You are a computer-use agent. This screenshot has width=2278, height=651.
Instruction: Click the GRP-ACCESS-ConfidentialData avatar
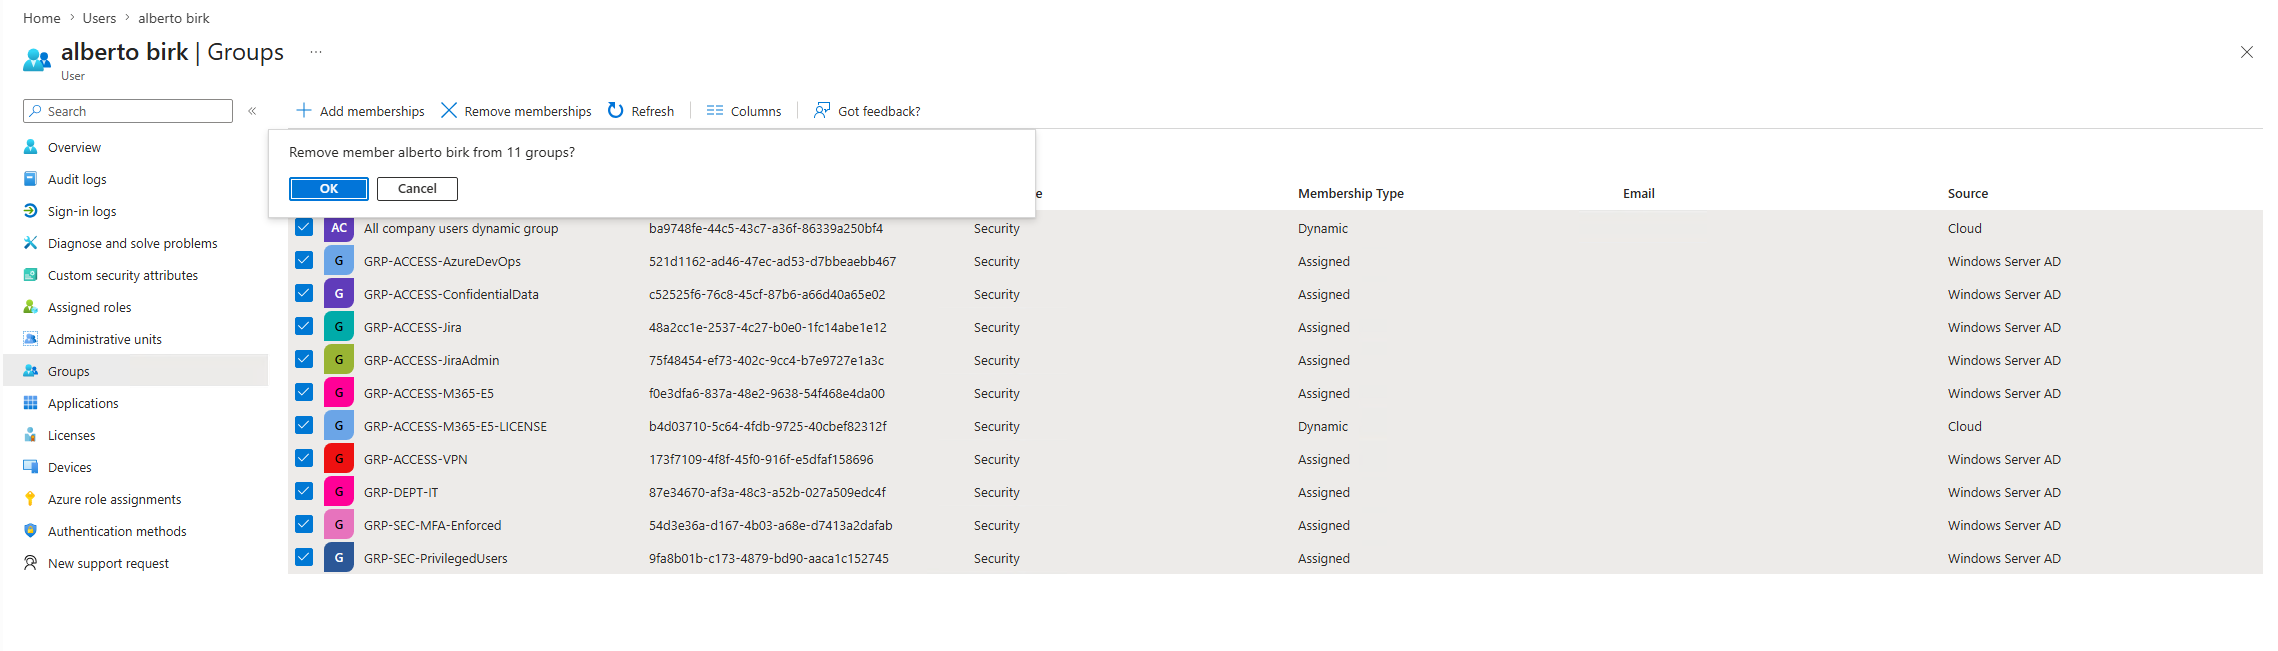tap(339, 294)
